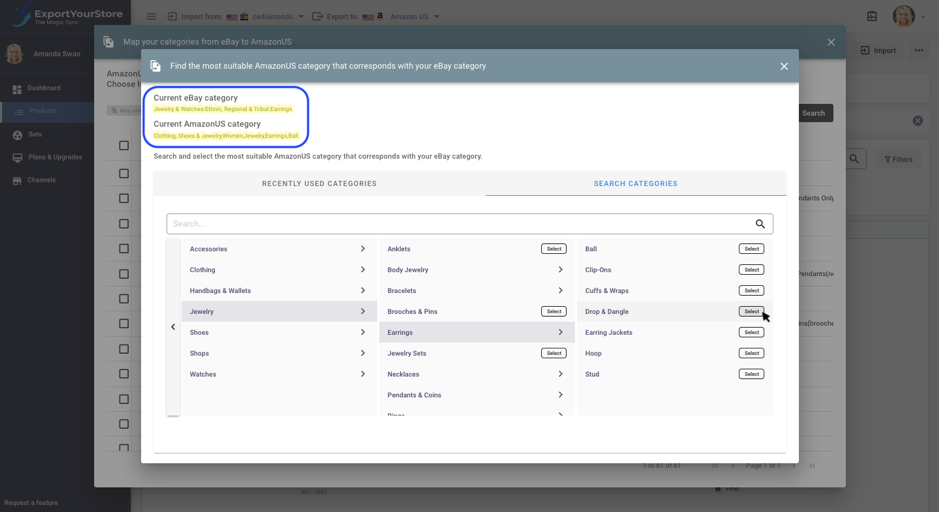Click the current eBay category path text
939x512 pixels.
223,109
